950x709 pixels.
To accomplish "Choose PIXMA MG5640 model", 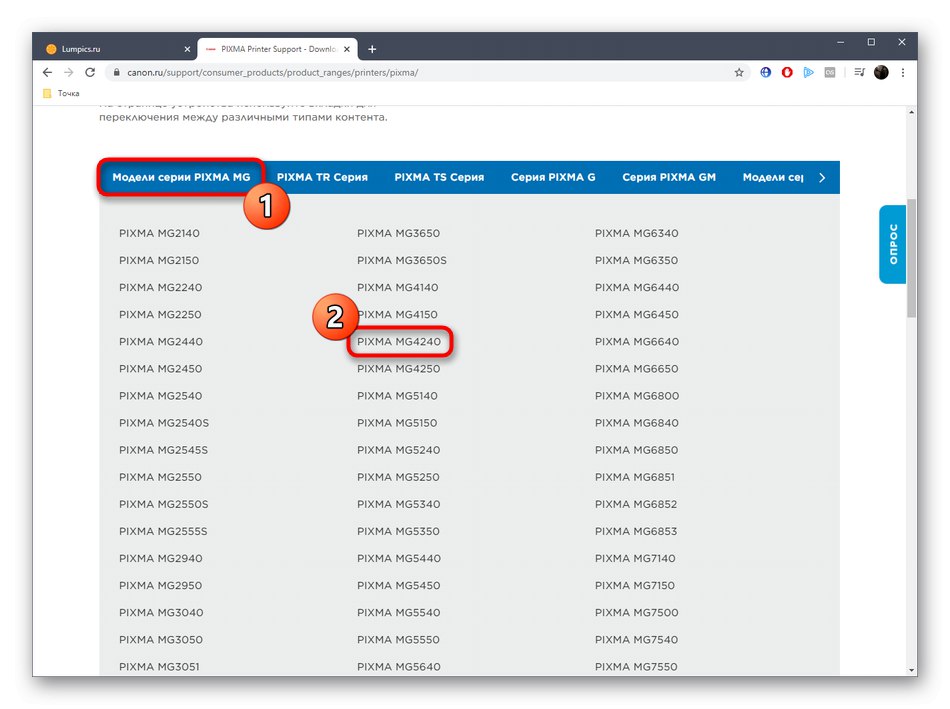I will [398, 667].
